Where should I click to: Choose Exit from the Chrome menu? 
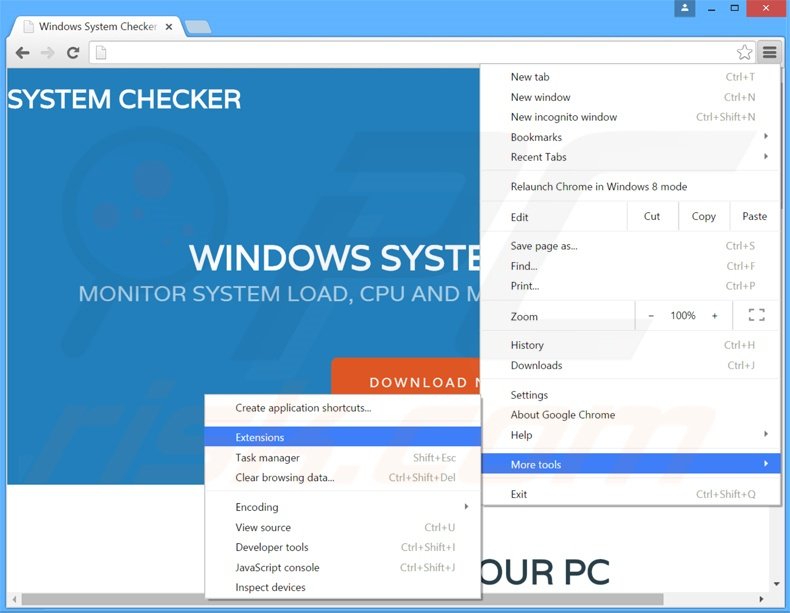tap(630, 494)
